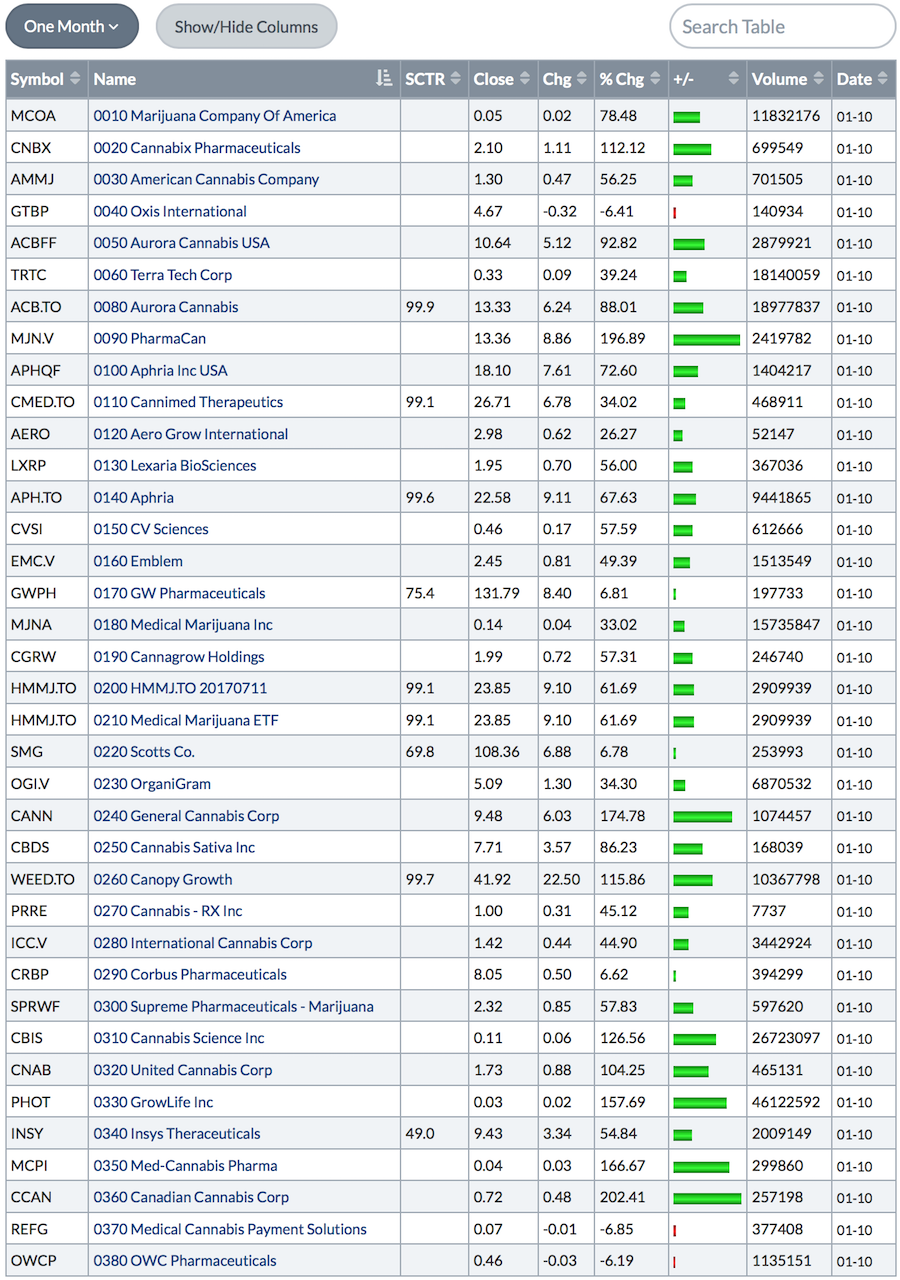Open Marijuana Company Of America link
The height and width of the screenshot is (1280, 900).
[215, 116]
